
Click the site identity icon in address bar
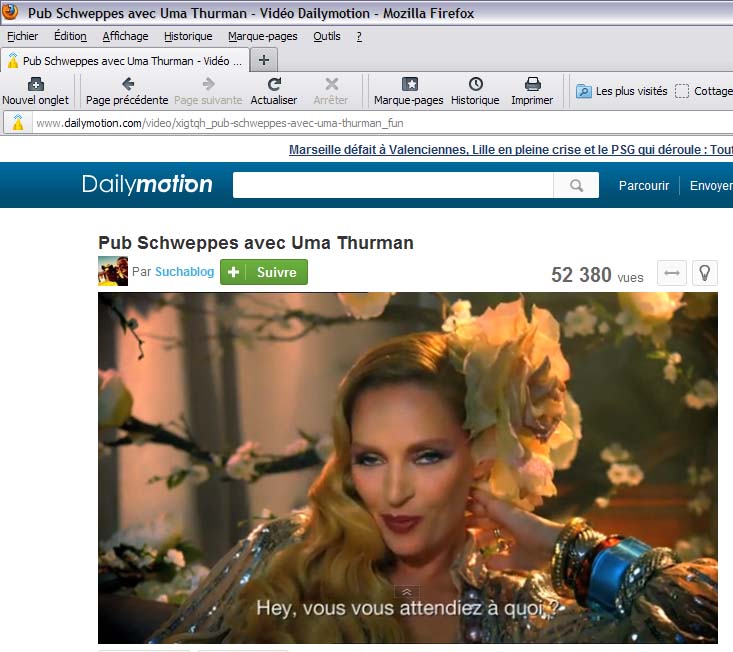click(x=18, y=123)
